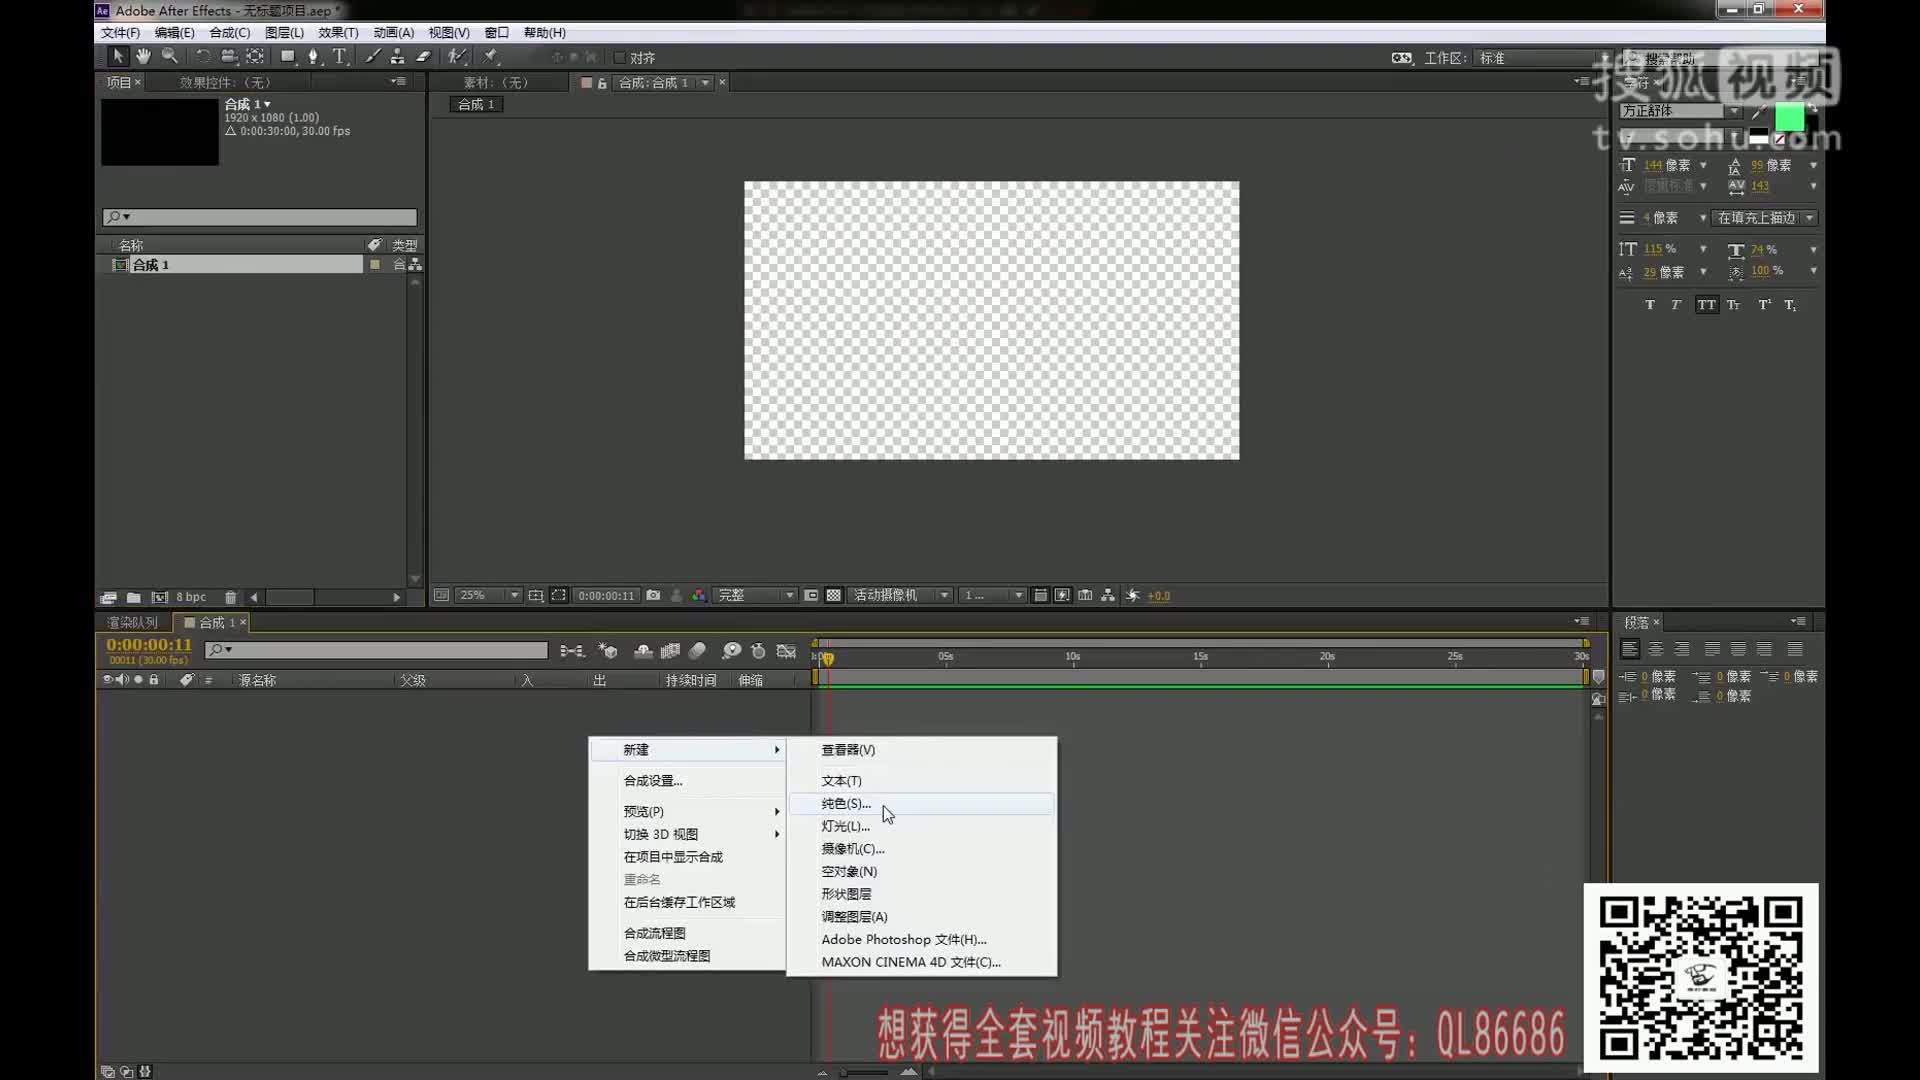
Task: Click the timeline current-time indicator marker
Action: [x=828, y=658]
